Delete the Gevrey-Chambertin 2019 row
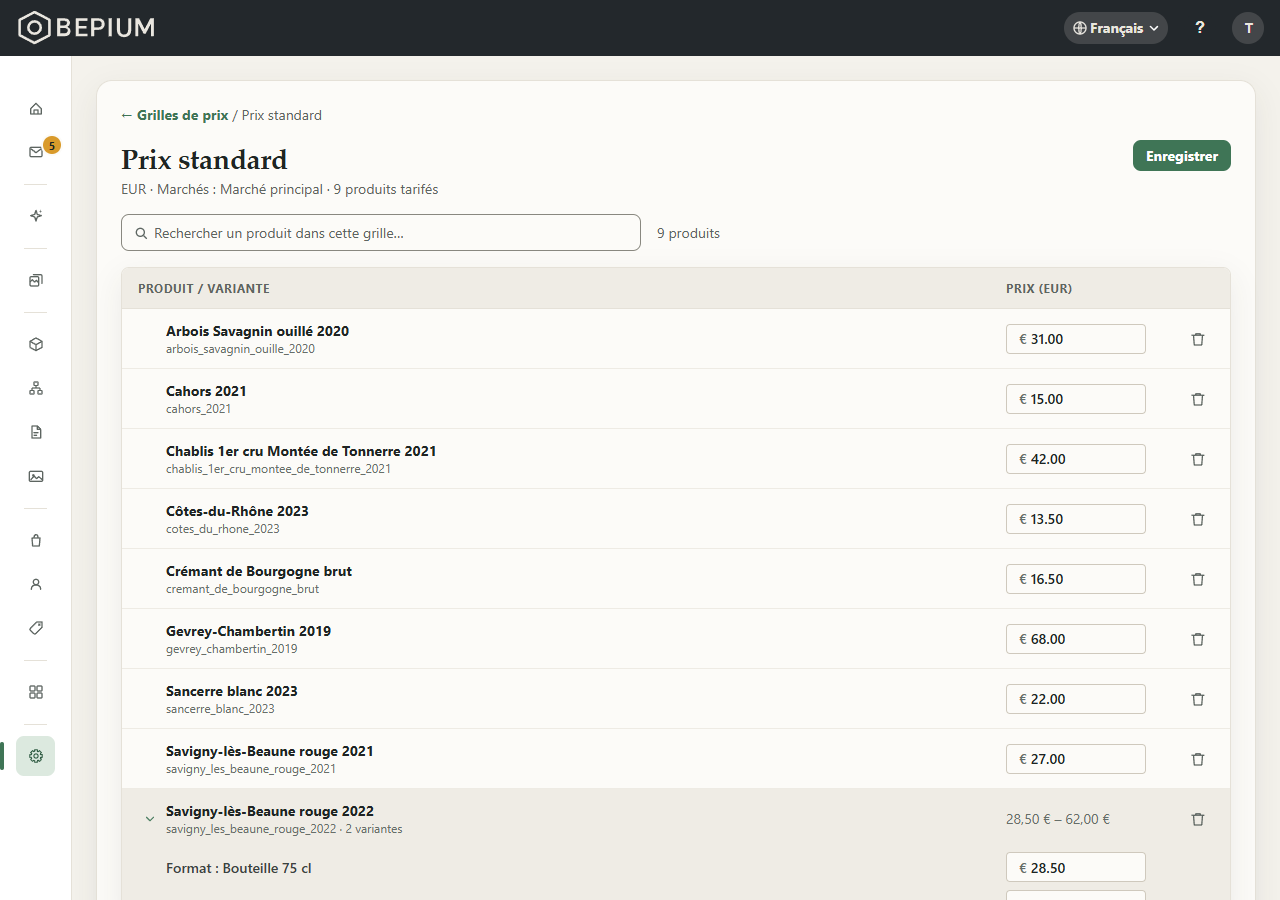The height and width of the screenshot is (900, 1280). [1198, 639]
